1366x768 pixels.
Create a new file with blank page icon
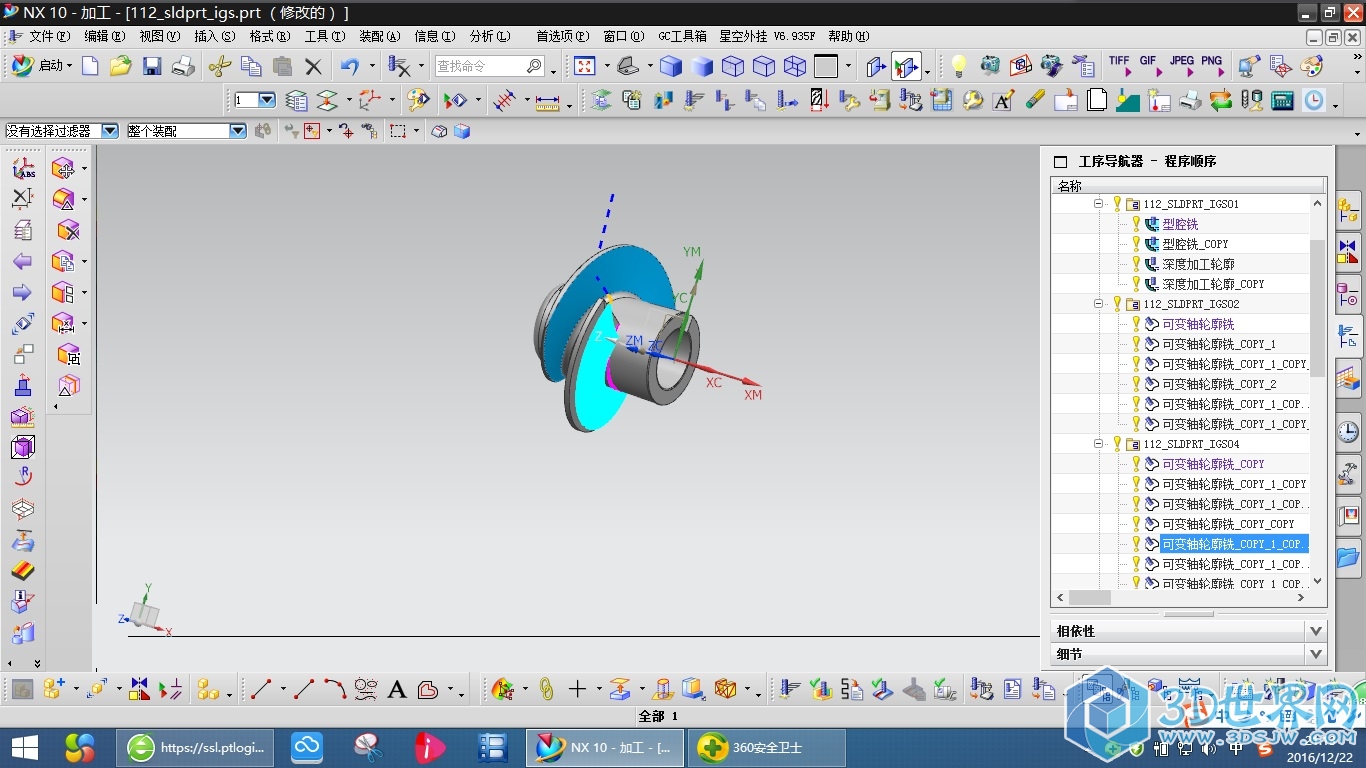pos(90,66)
